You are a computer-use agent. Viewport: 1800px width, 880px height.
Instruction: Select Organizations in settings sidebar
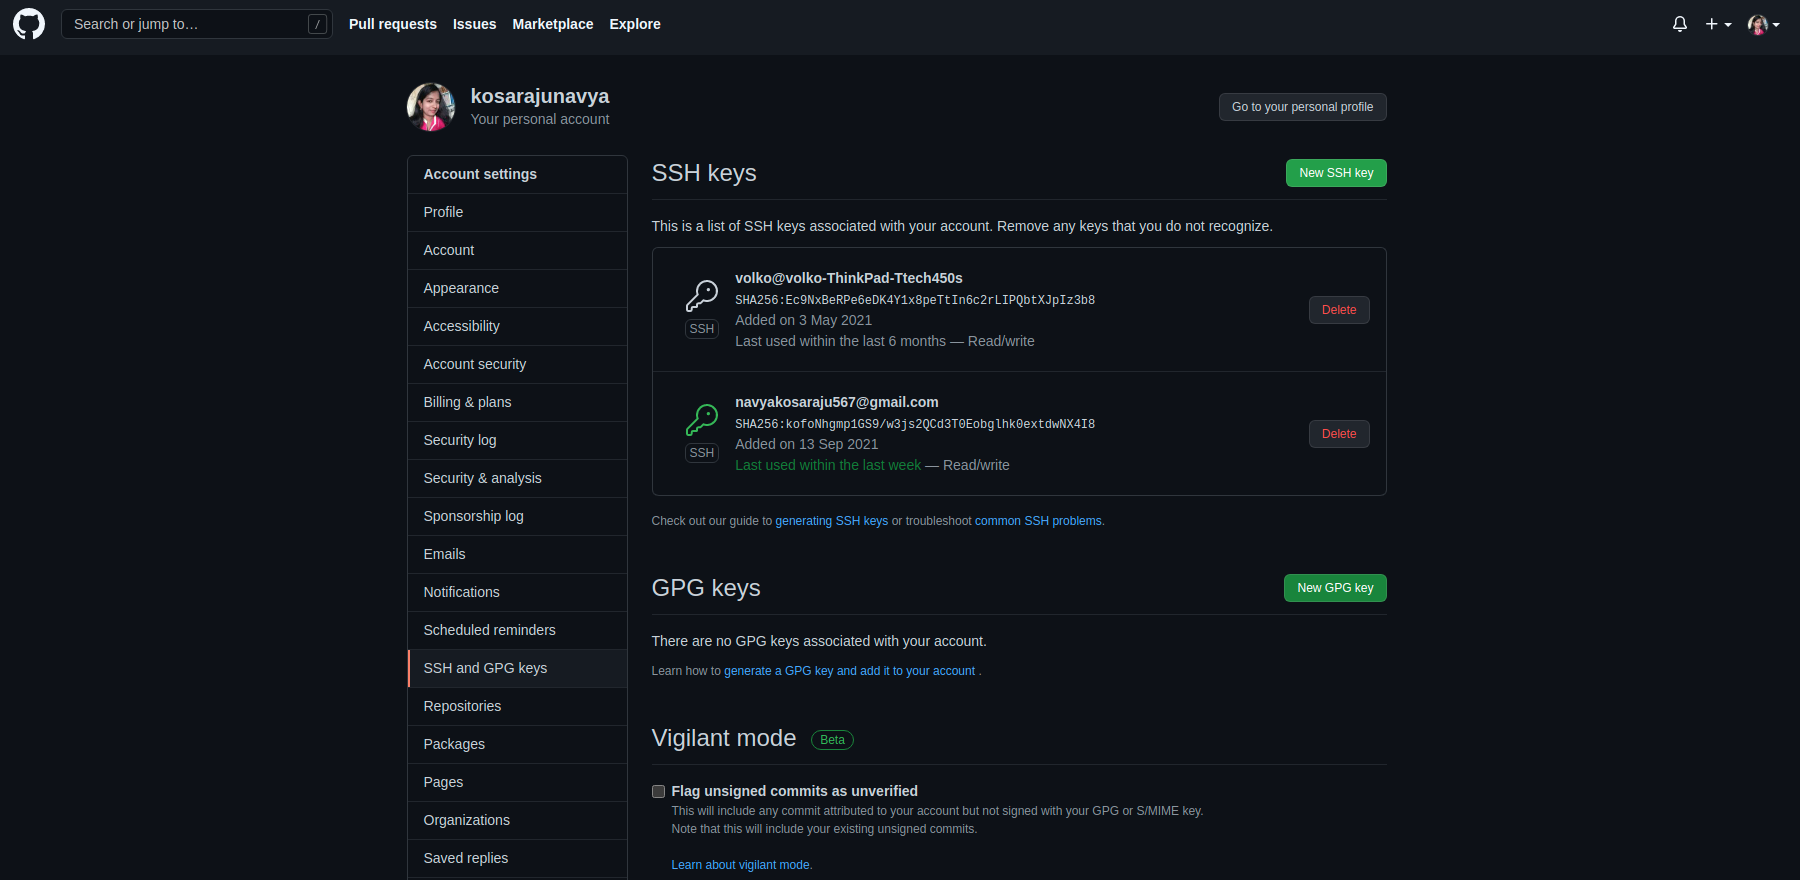click(517, 820)
